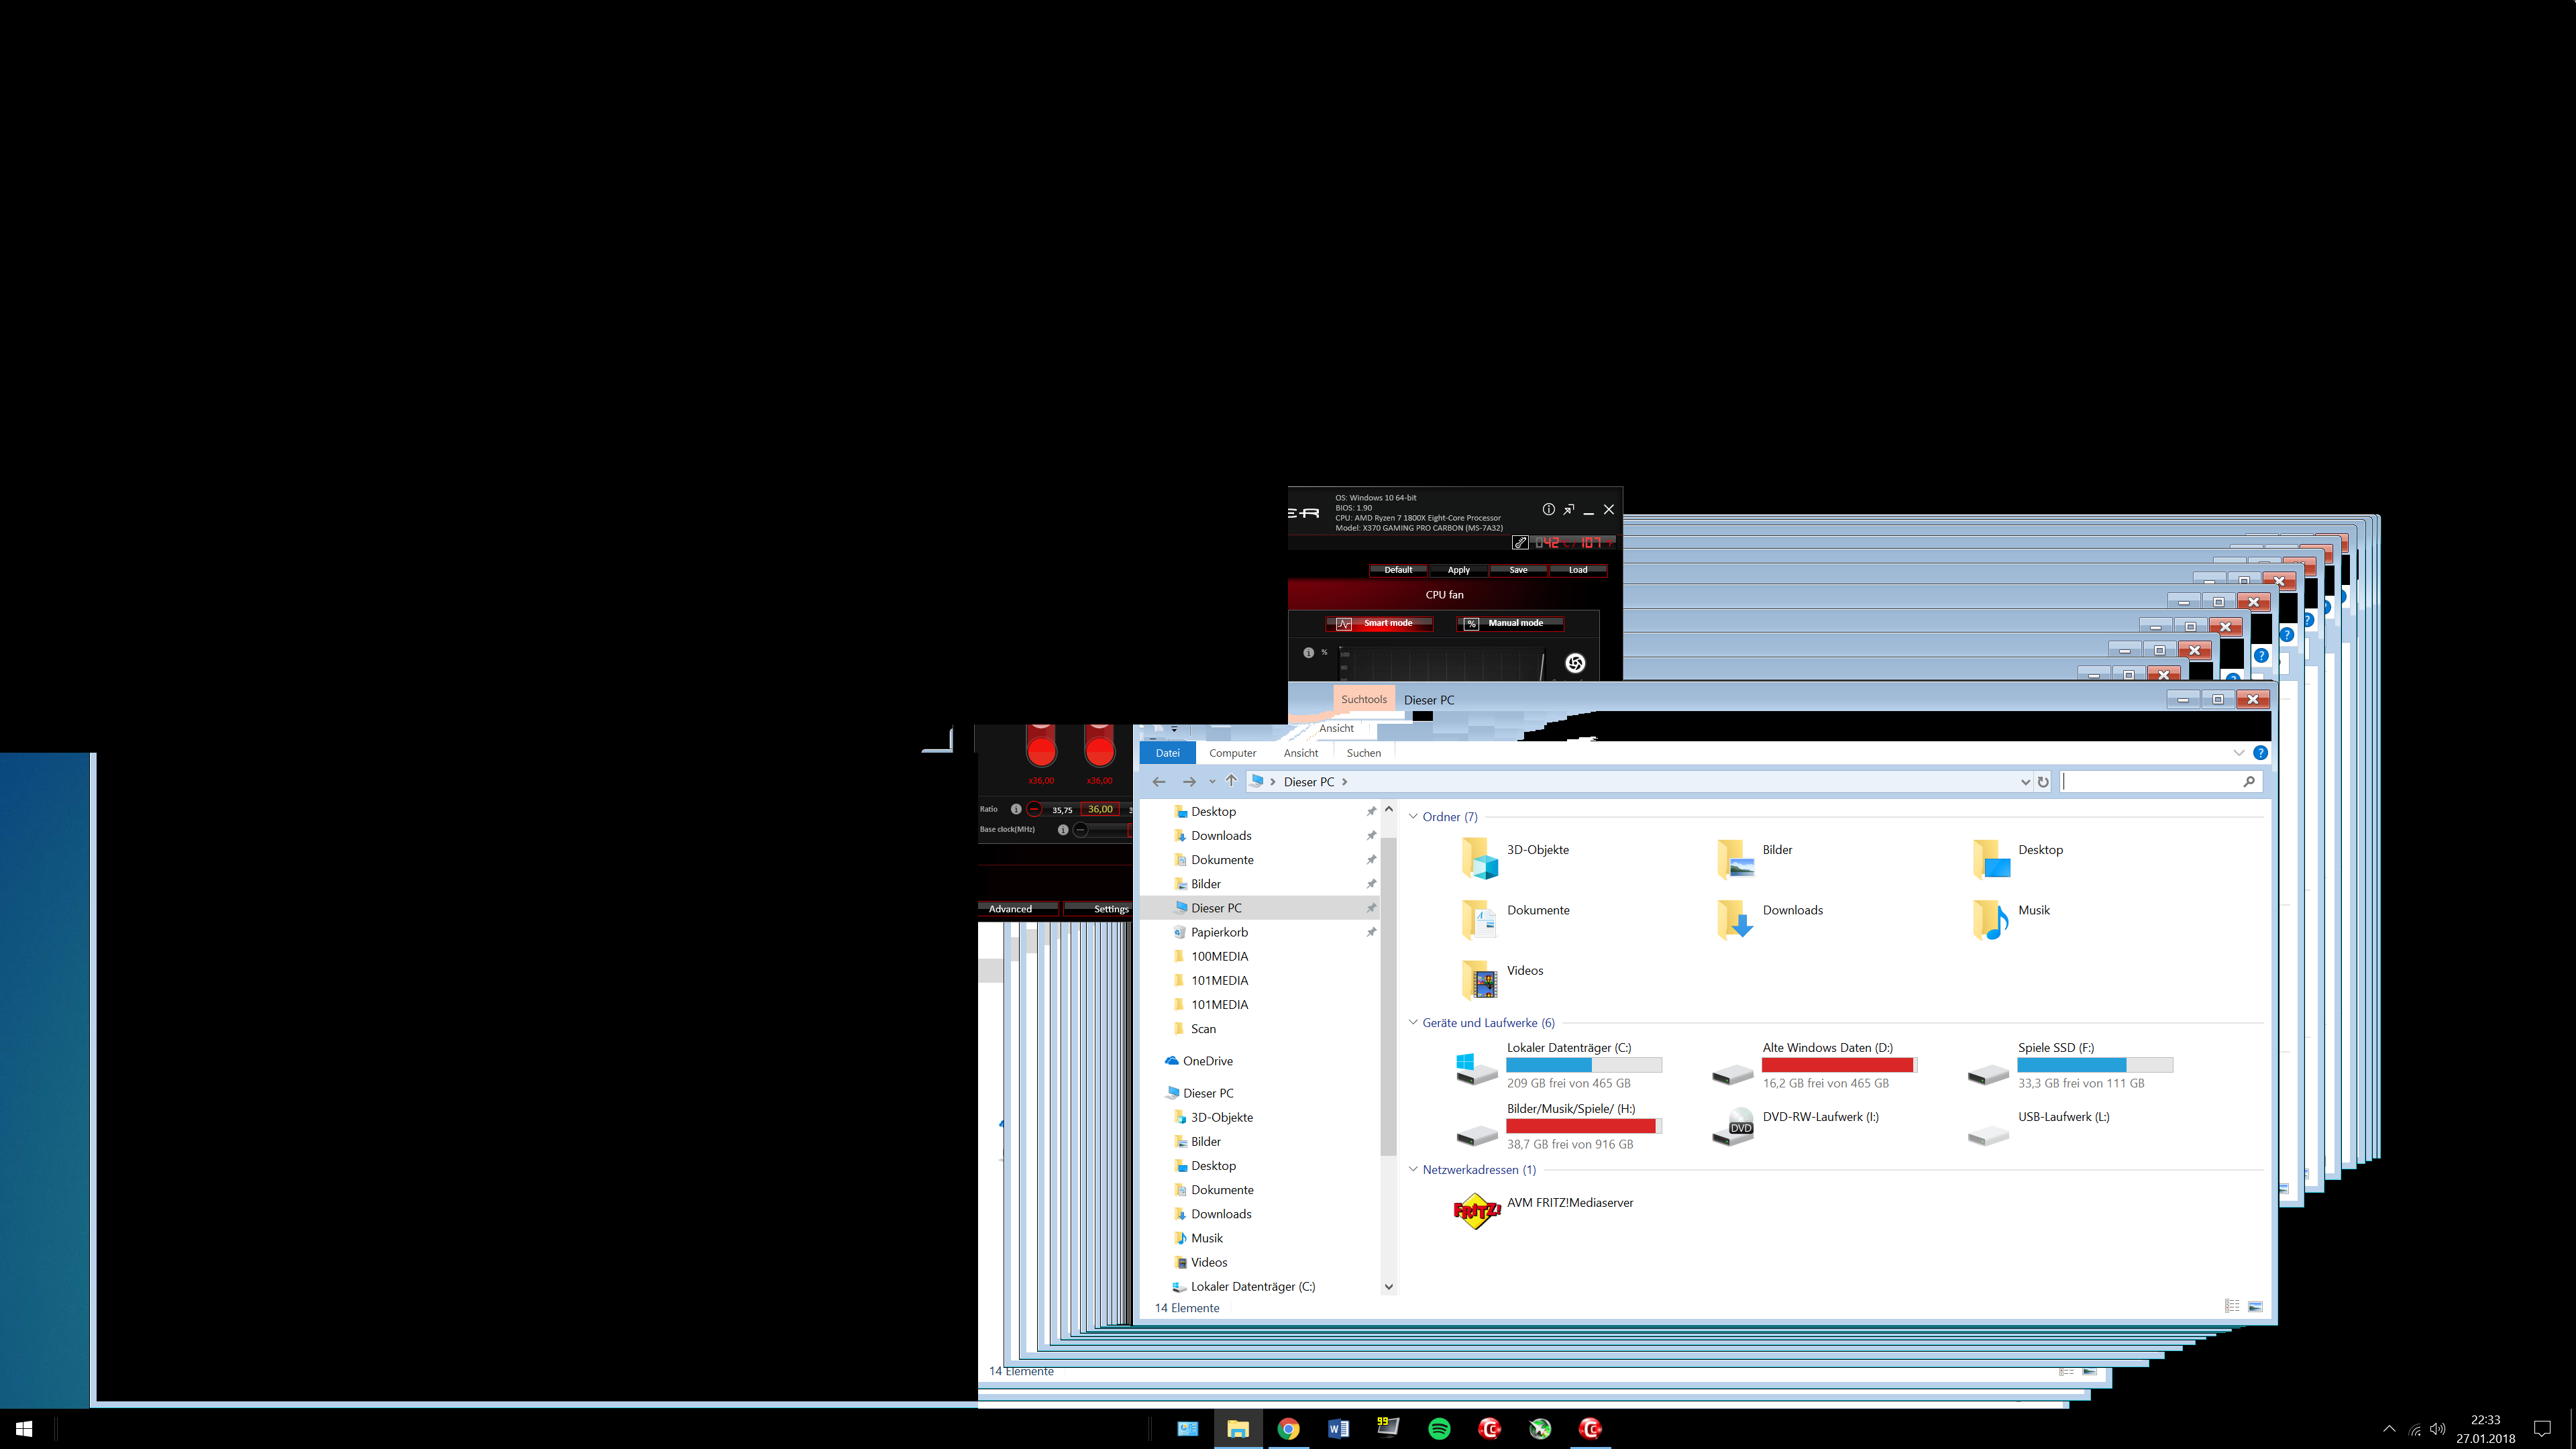Click the Apply button in Command Center
Screen dimensions: 2576x1449
1458,570
